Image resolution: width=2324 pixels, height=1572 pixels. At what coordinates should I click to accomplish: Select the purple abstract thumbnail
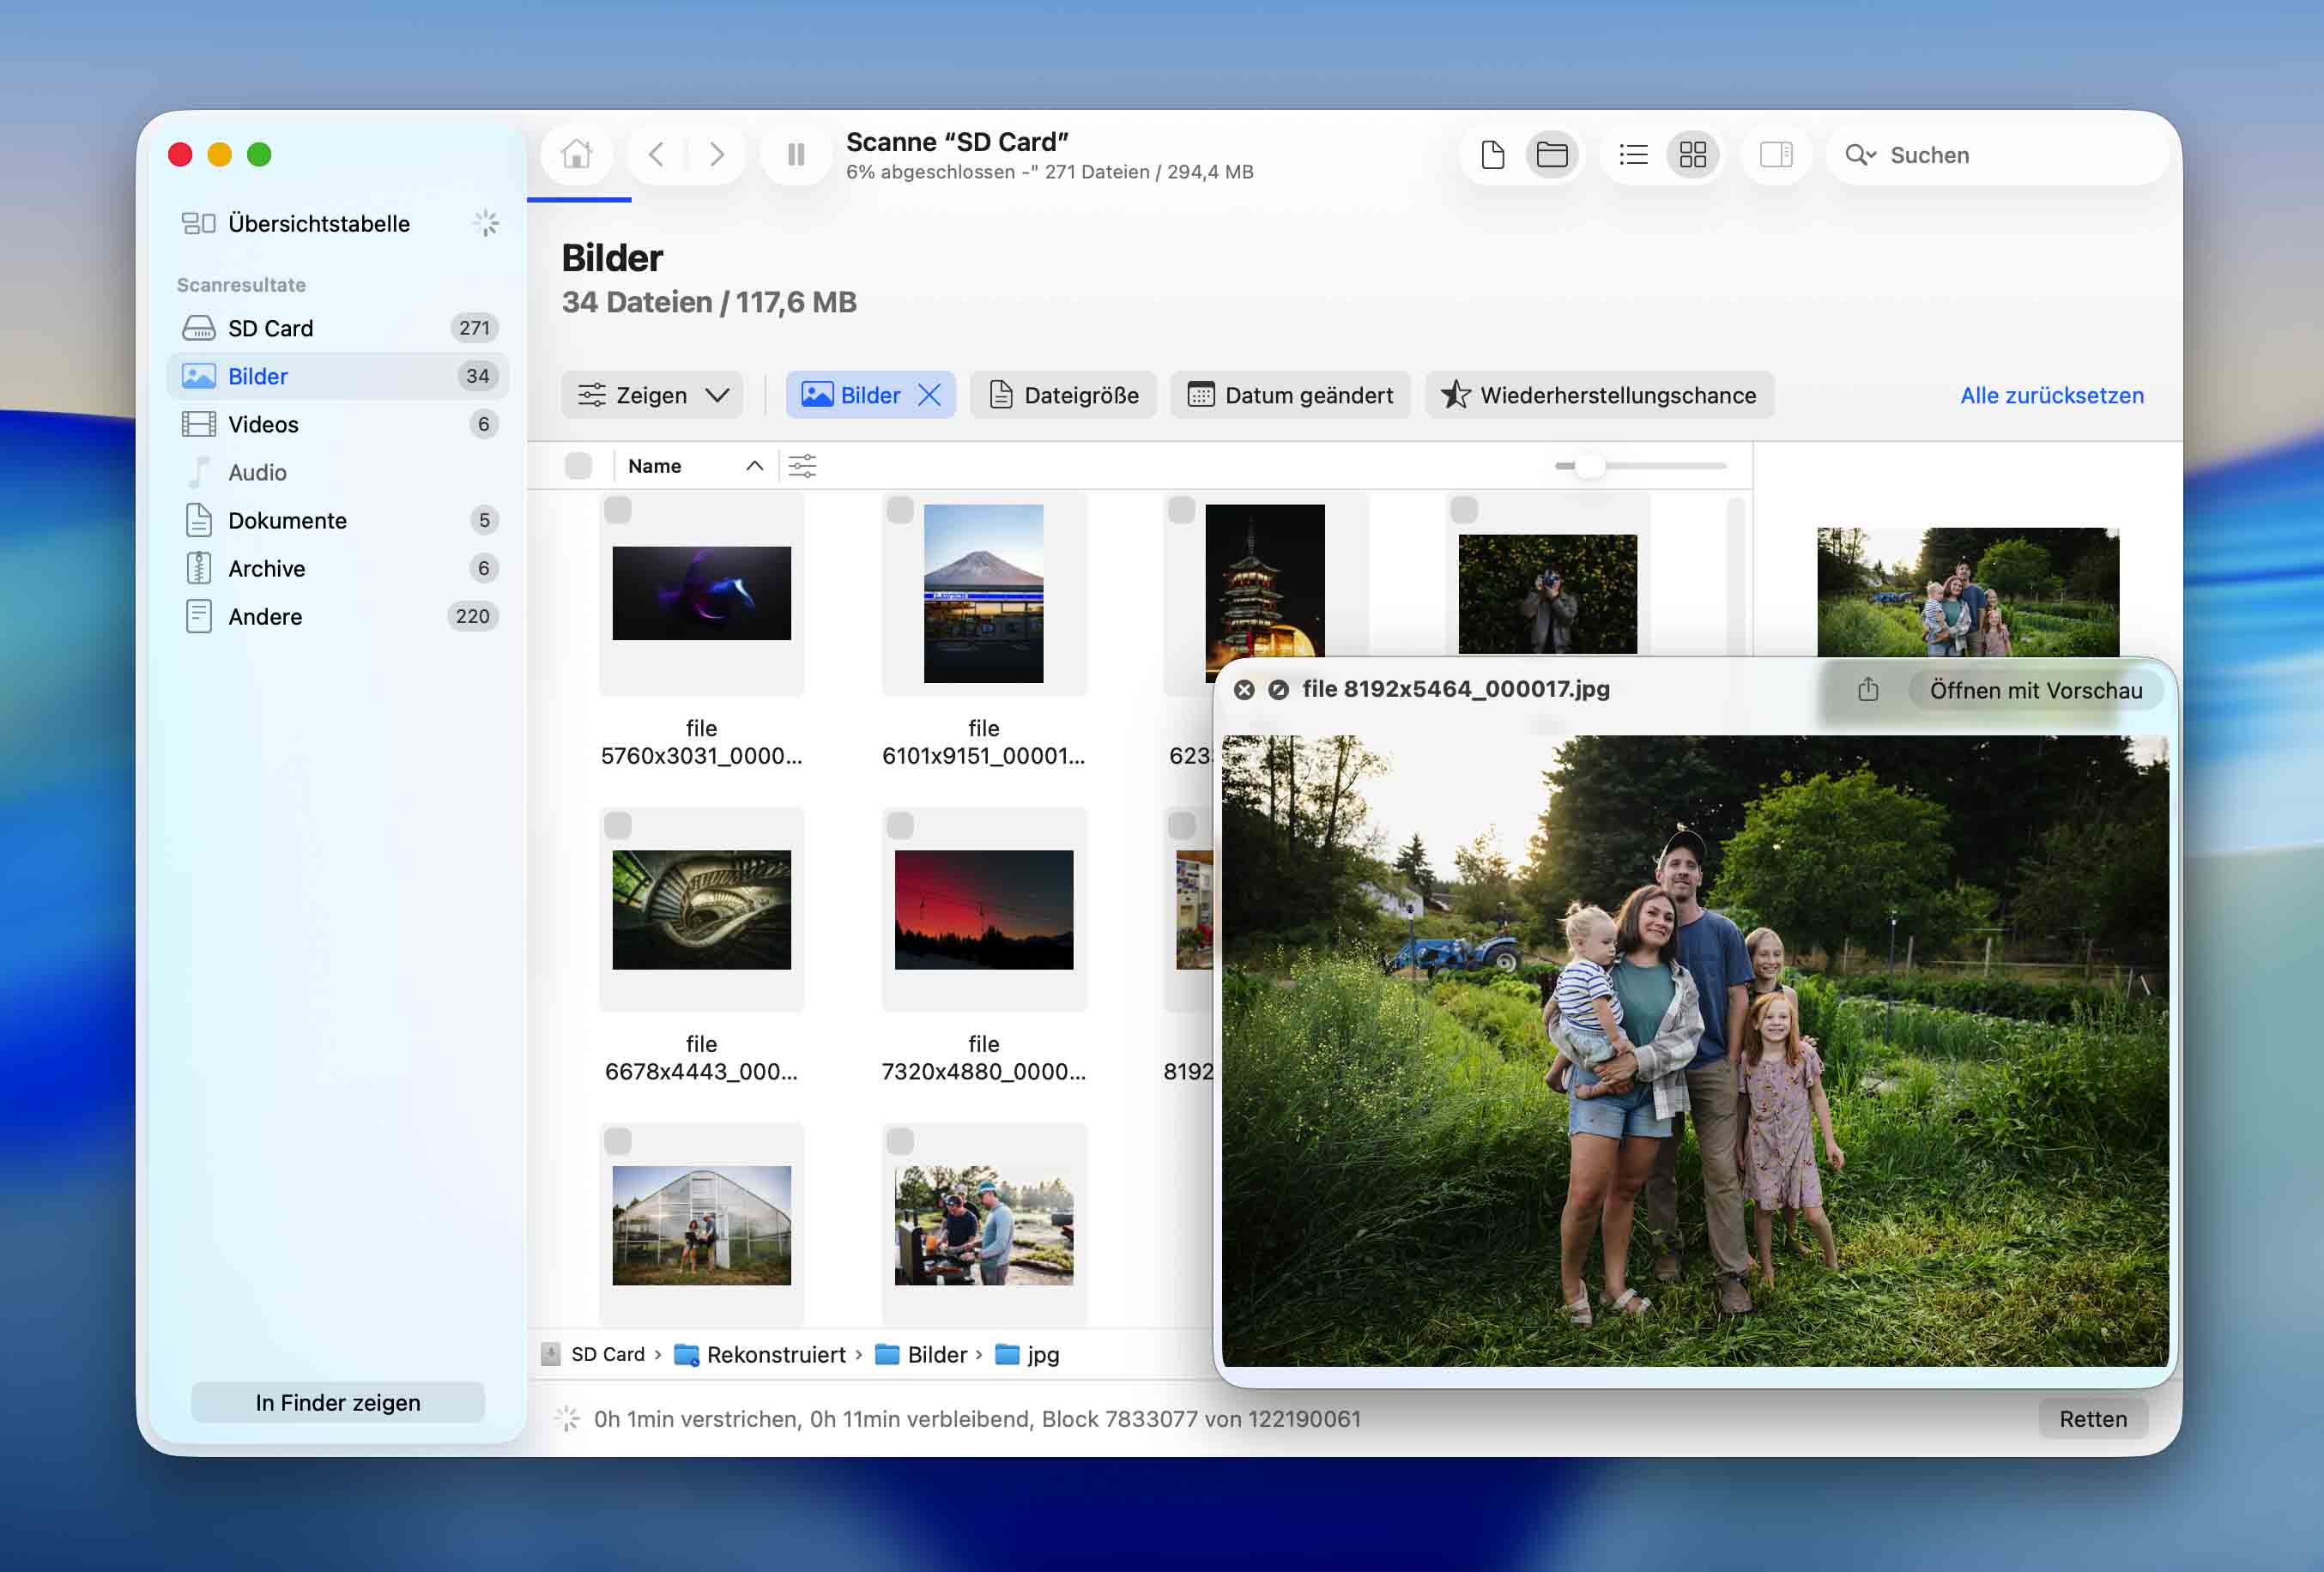(x=701, y=593)
